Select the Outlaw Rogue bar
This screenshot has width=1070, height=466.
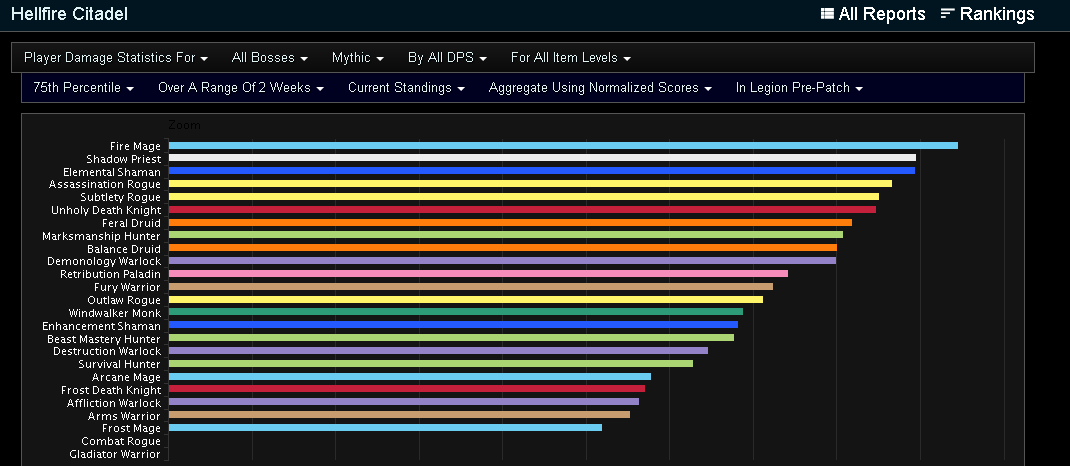coord(465,300)
